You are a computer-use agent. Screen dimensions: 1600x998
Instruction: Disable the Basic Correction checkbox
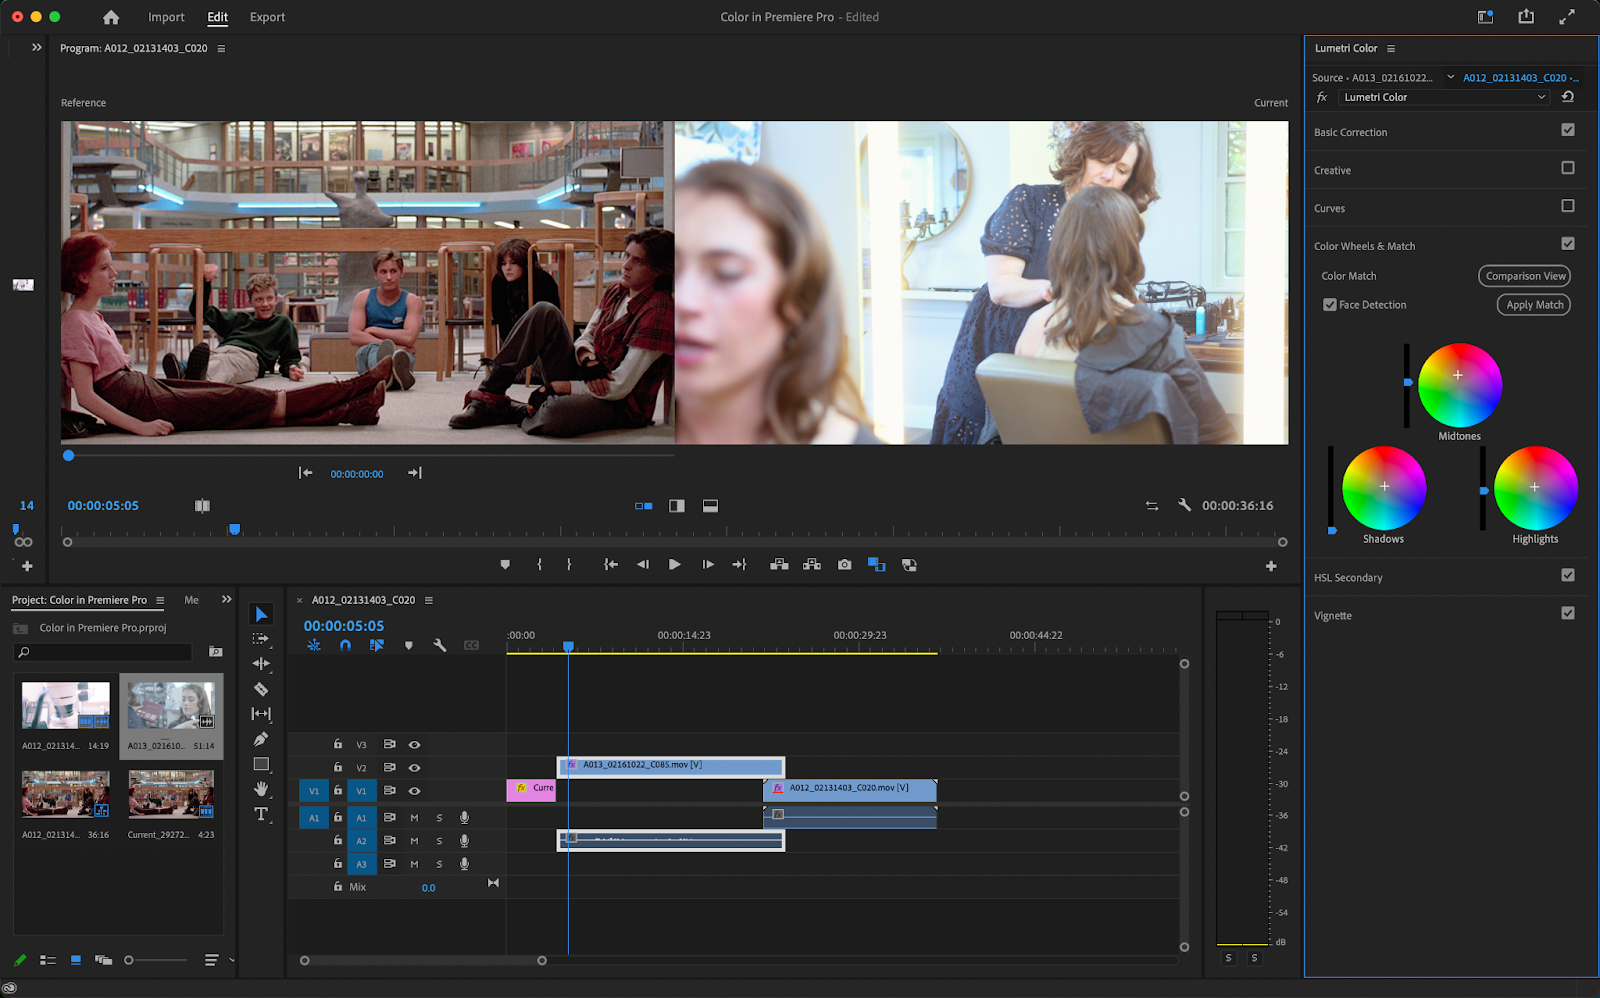(x=1568, y=130)
